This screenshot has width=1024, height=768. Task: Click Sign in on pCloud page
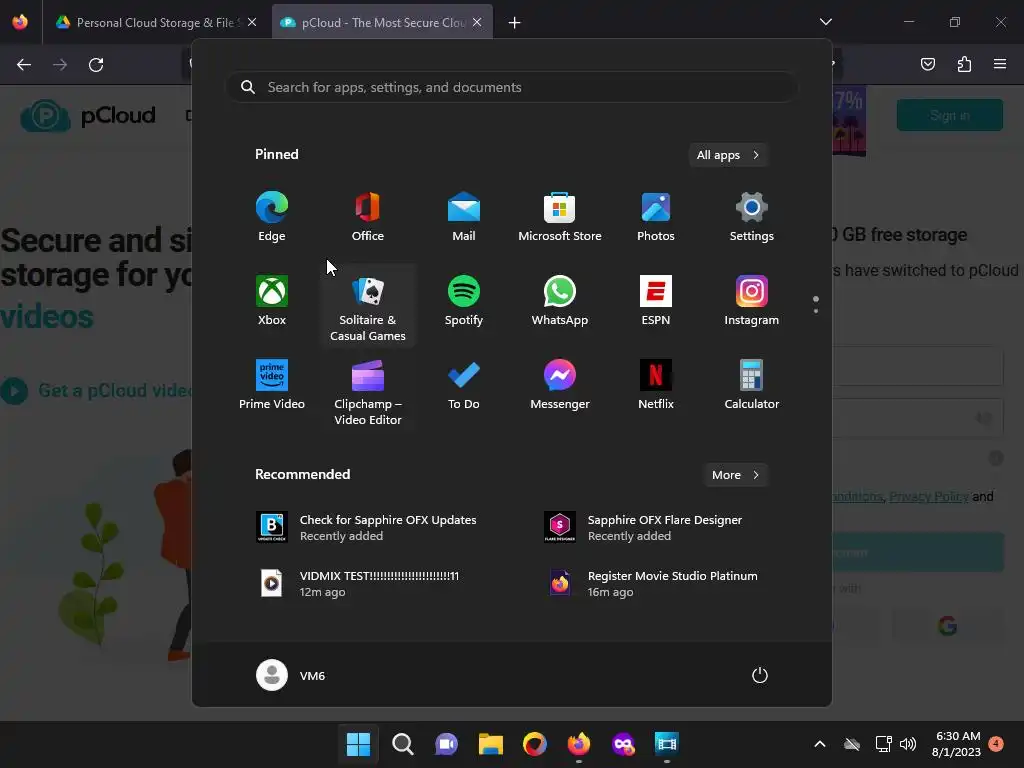pyautogui.click(x=950, y=115)
